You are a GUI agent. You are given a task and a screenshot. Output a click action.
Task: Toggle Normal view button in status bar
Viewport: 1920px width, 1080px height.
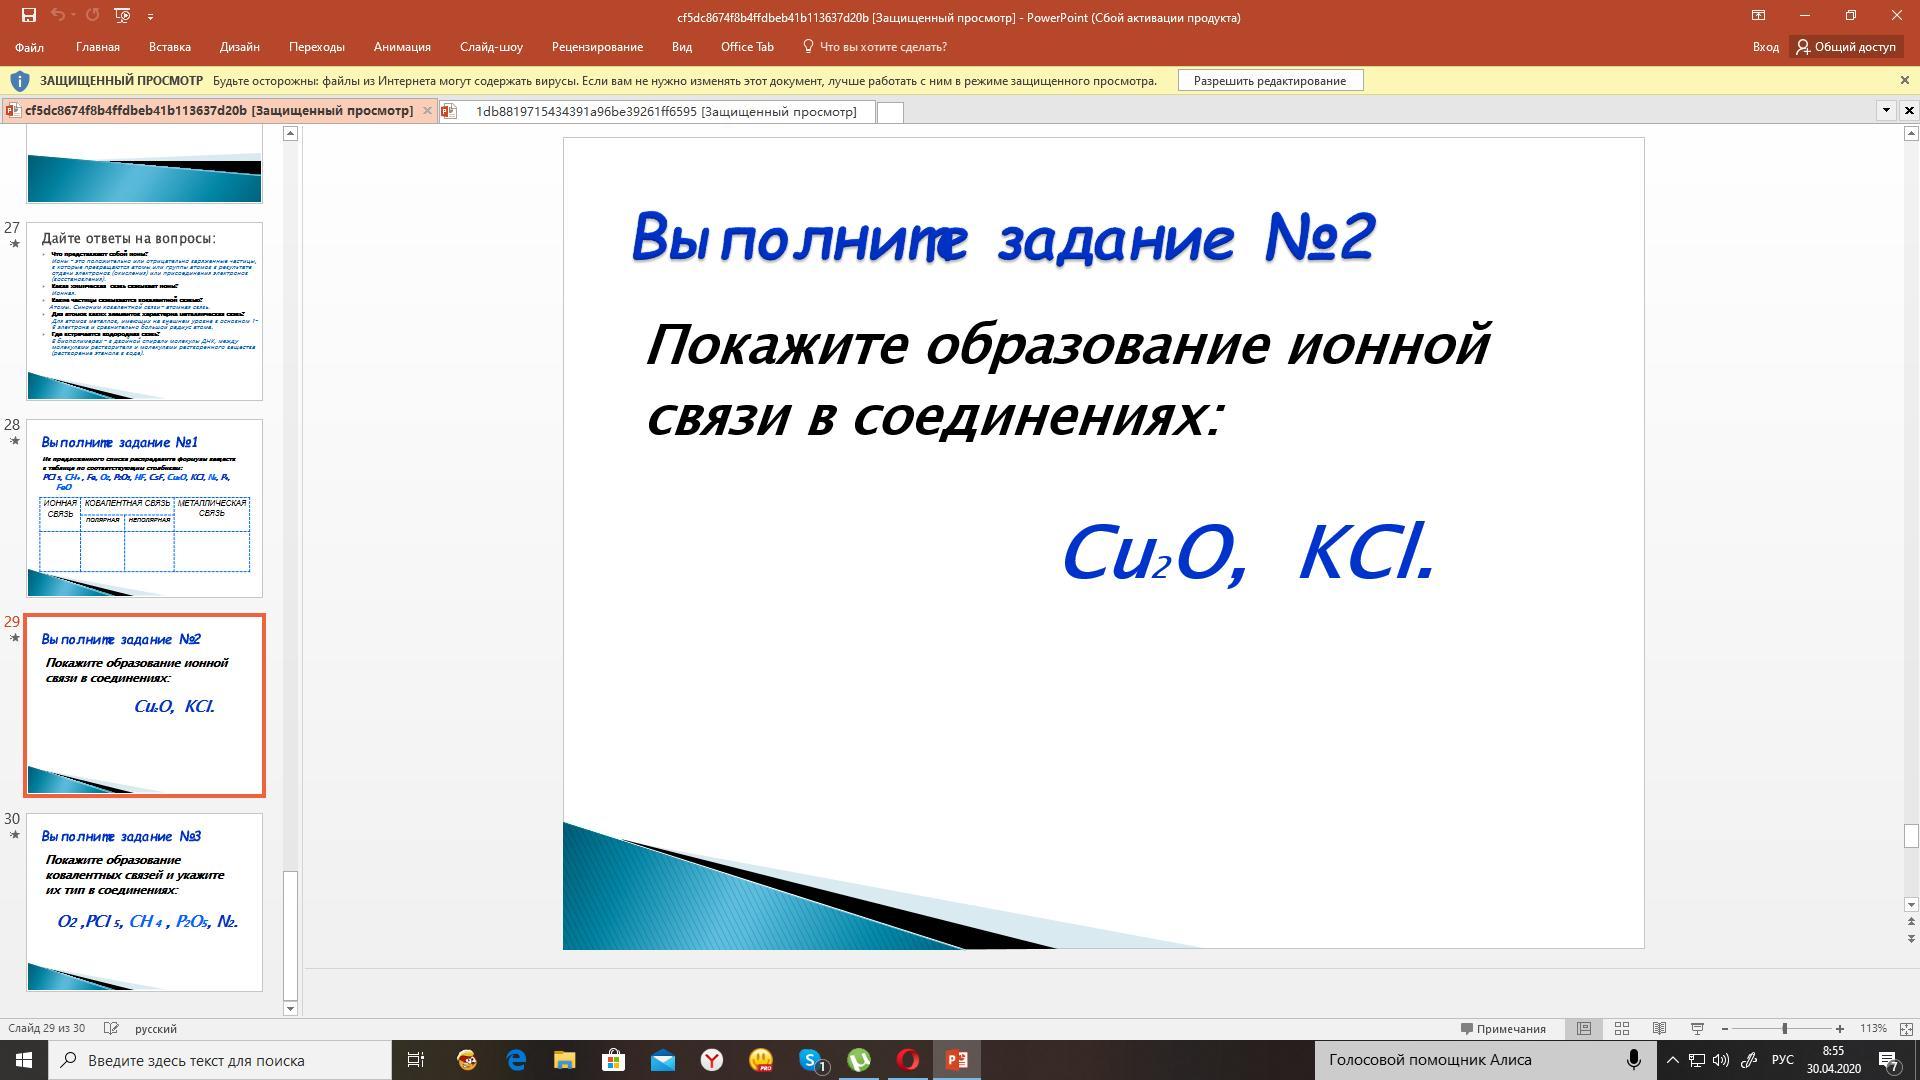pos(1584,1028)
